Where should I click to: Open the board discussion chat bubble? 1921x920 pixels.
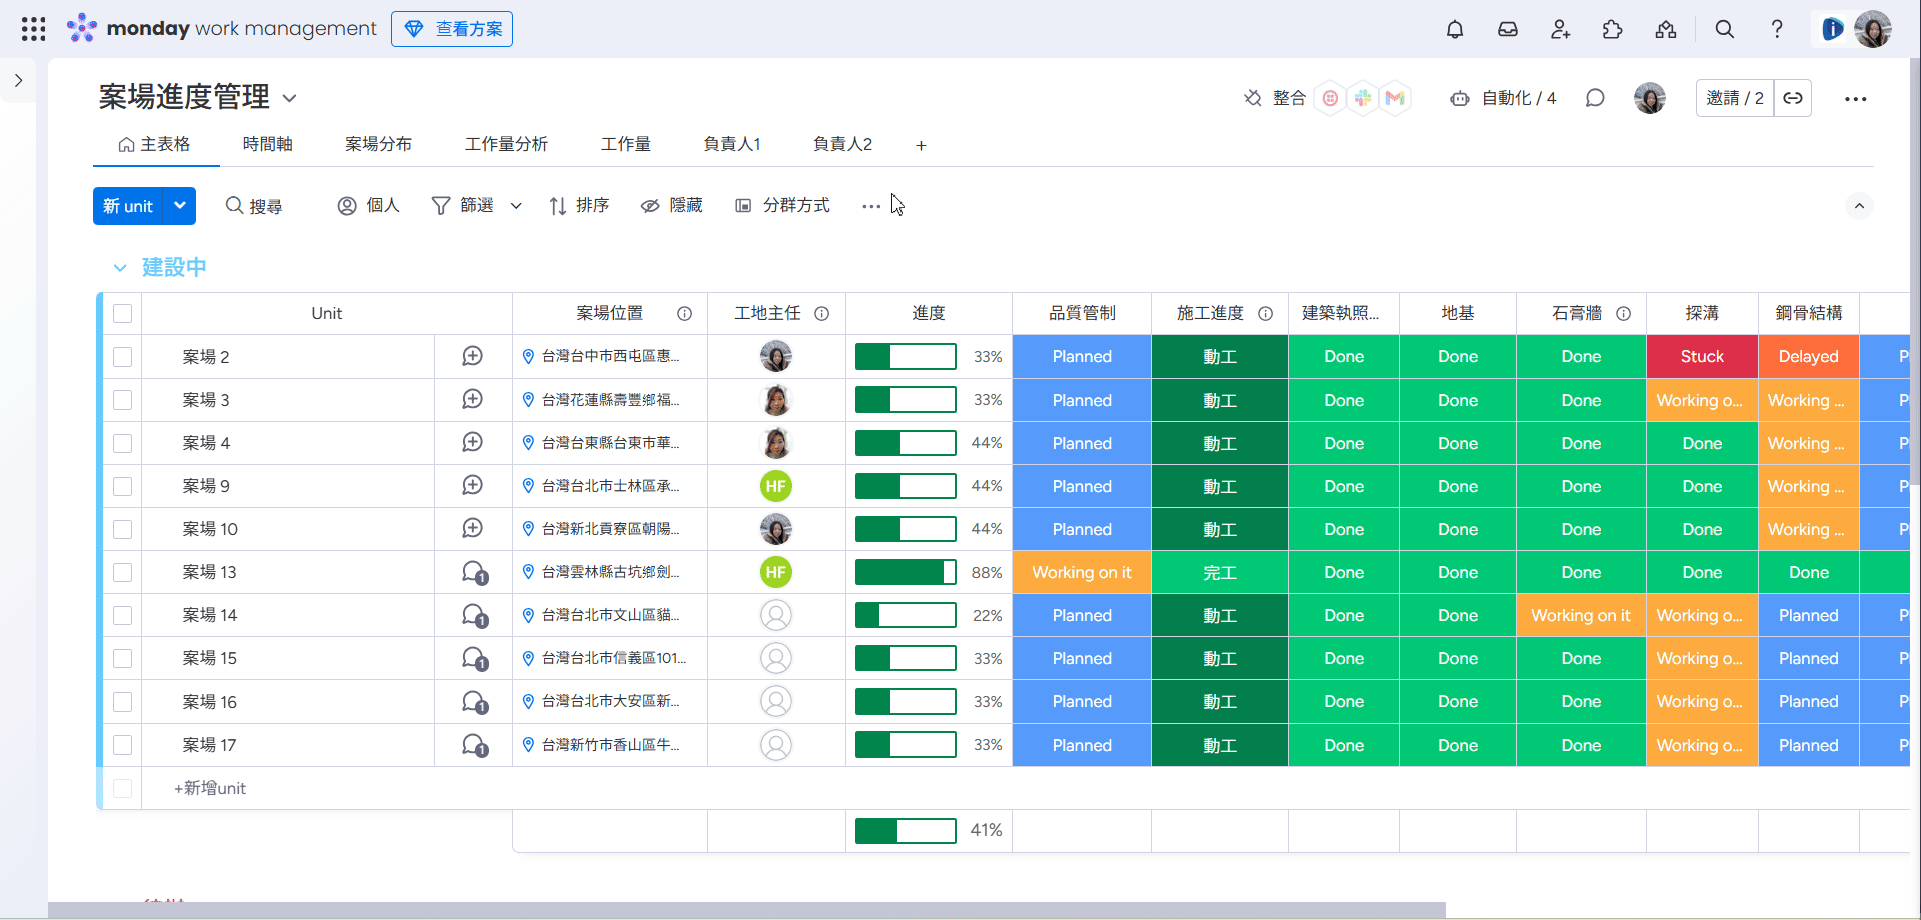pyautogui.click(x=1595, y=98)
